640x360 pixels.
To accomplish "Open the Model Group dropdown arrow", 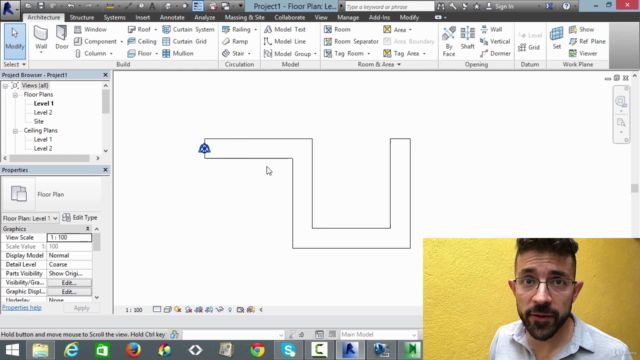I will (x=315, y=54).
